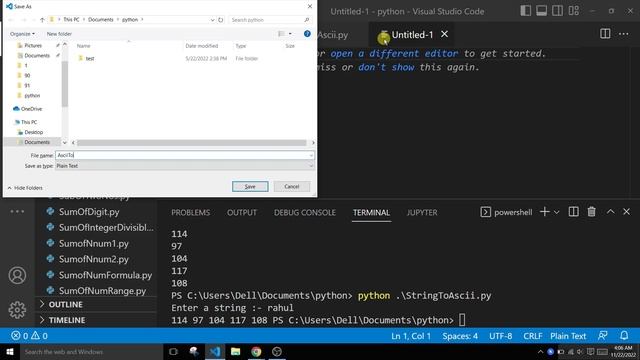
Task: Select the test folder in file list
Action: point(90,58)
